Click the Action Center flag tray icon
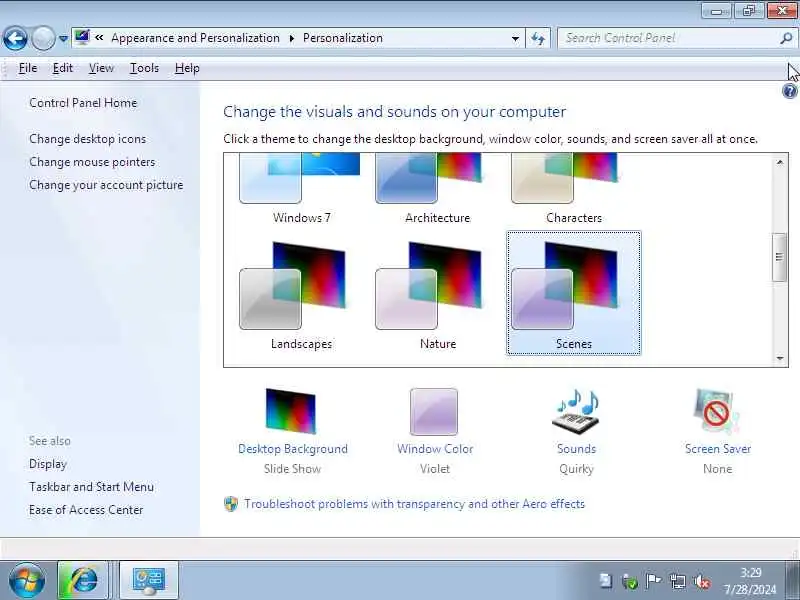This screenshot has width=800, height=600. [x=654, y=581]
